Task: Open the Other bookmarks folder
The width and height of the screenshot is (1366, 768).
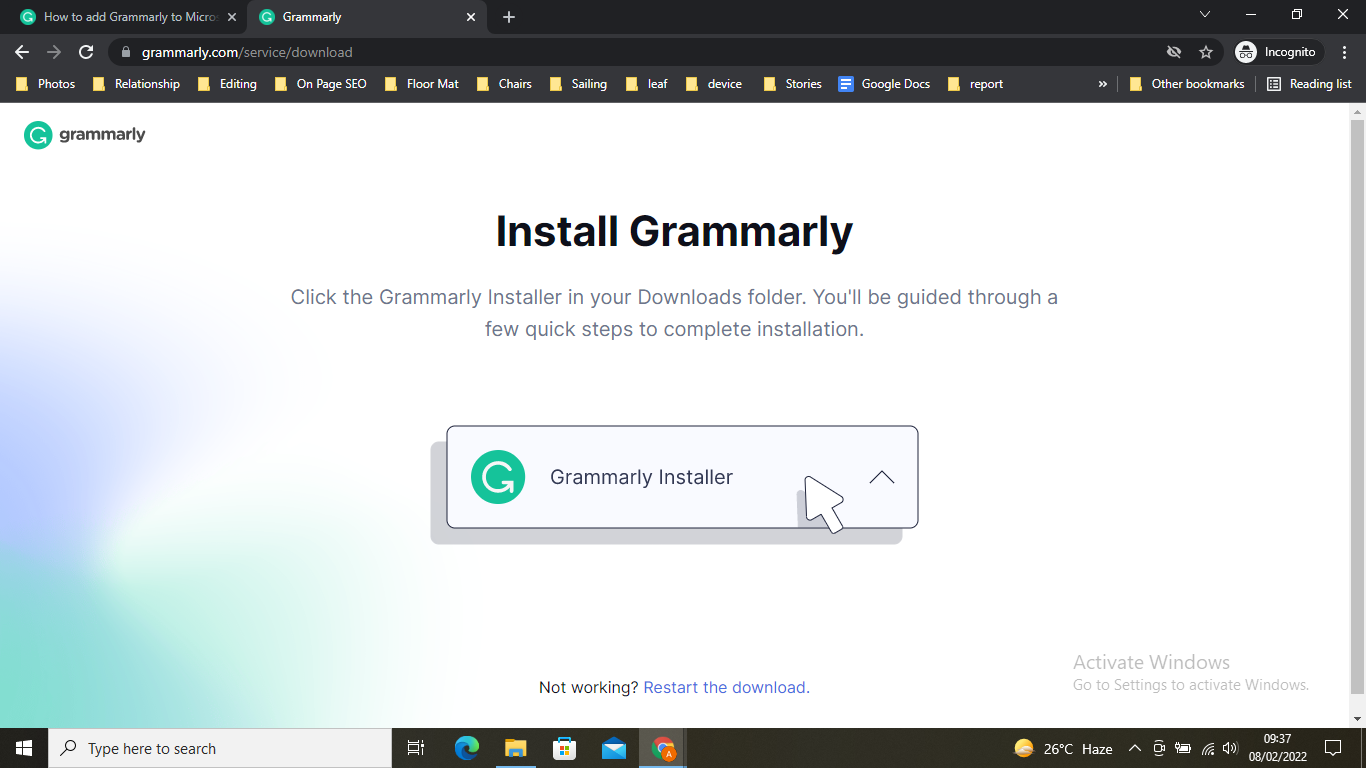Action: [x=1187, y=84]
